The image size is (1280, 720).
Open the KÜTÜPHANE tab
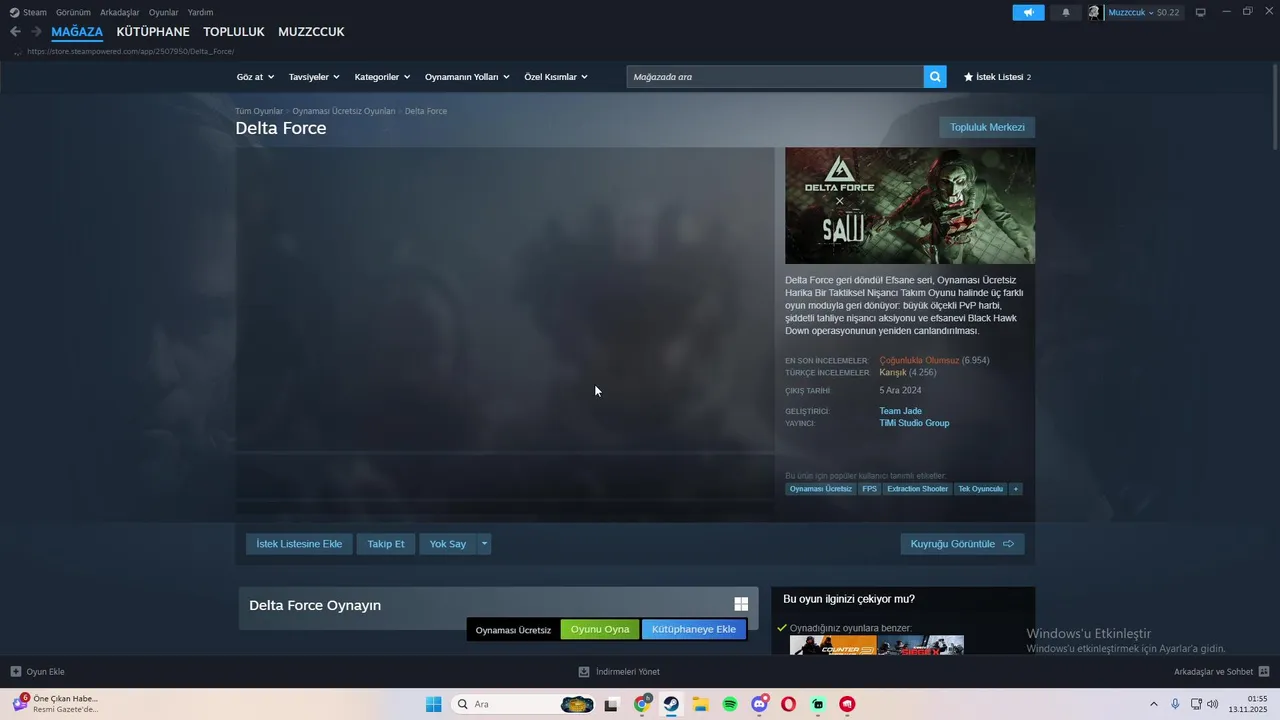[153, 32]
